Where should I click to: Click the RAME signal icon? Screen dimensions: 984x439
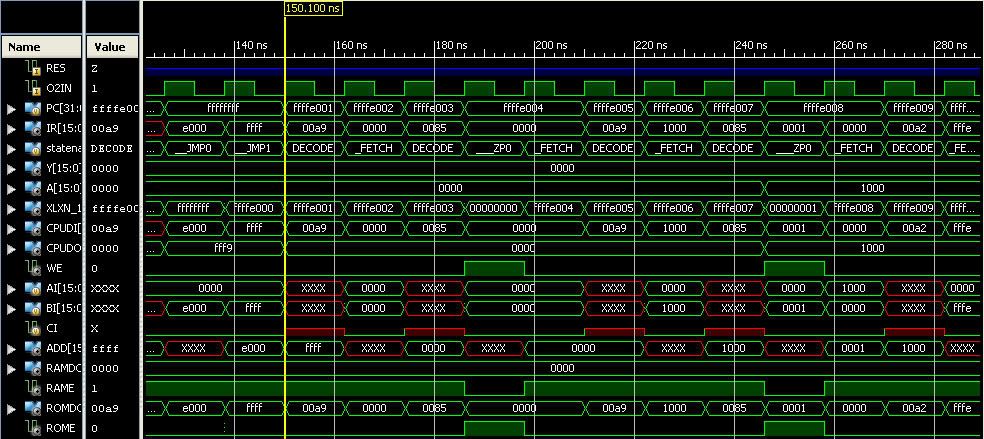pos(31,388)
